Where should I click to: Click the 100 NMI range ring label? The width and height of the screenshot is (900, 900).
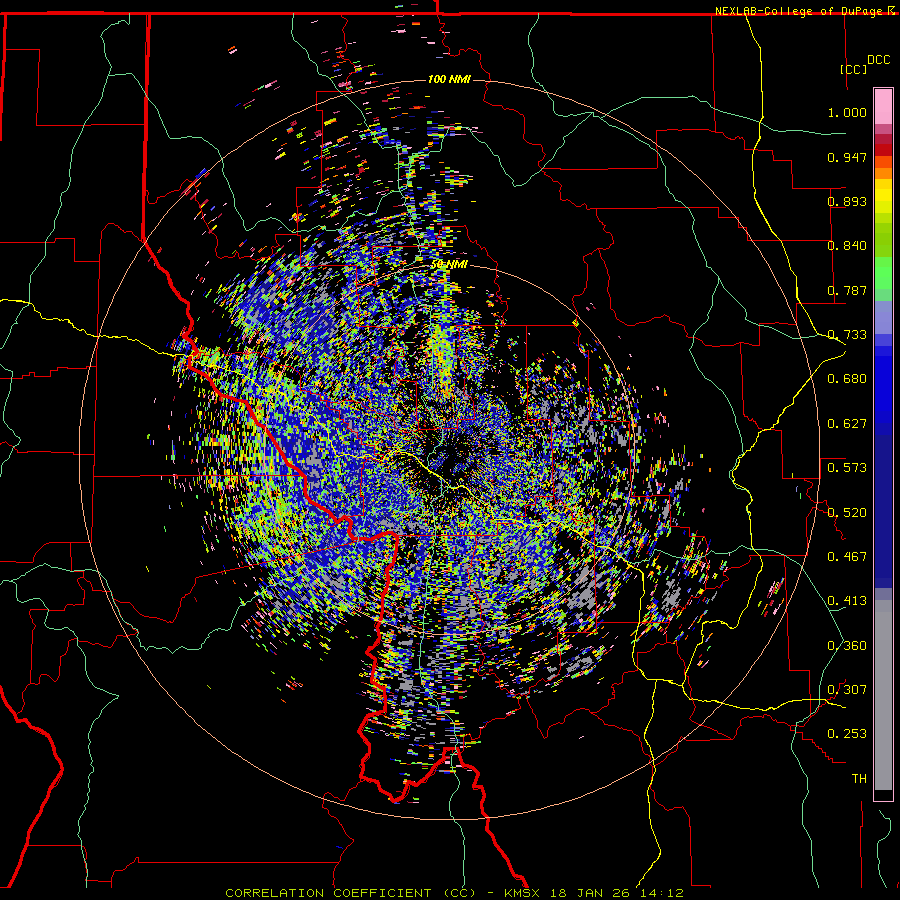449,79
